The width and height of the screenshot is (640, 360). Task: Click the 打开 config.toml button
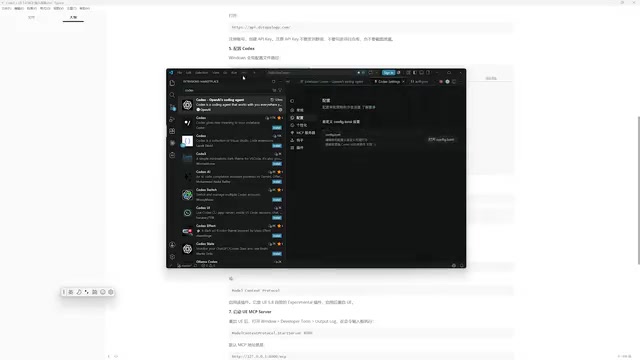coord(441,140)
